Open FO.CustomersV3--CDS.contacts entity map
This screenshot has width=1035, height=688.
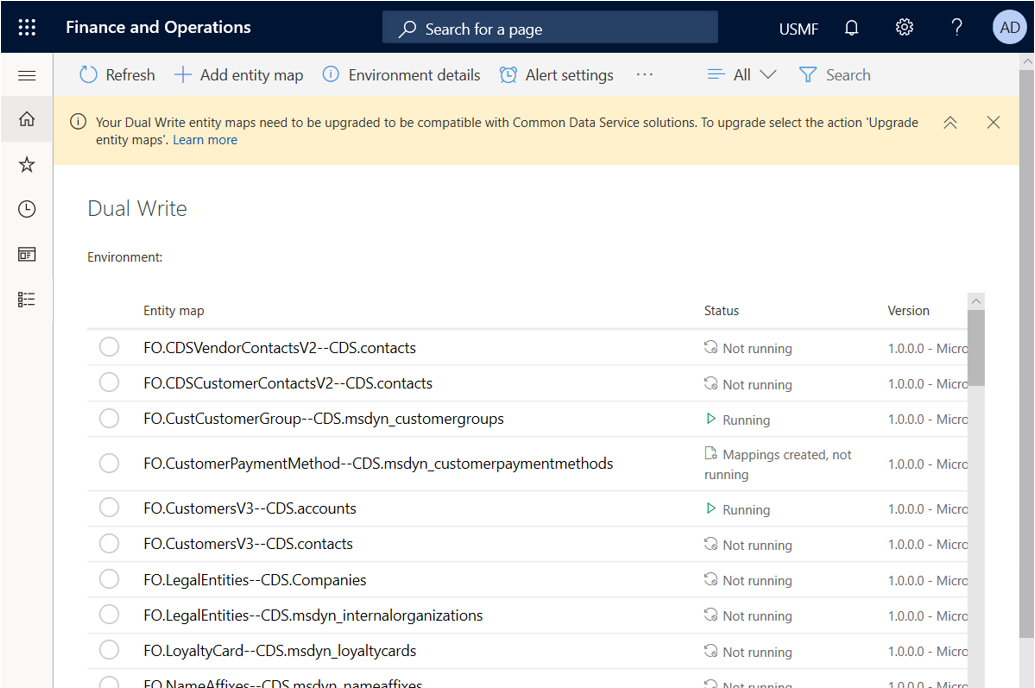pyautogui.click(x=248, y=544)
